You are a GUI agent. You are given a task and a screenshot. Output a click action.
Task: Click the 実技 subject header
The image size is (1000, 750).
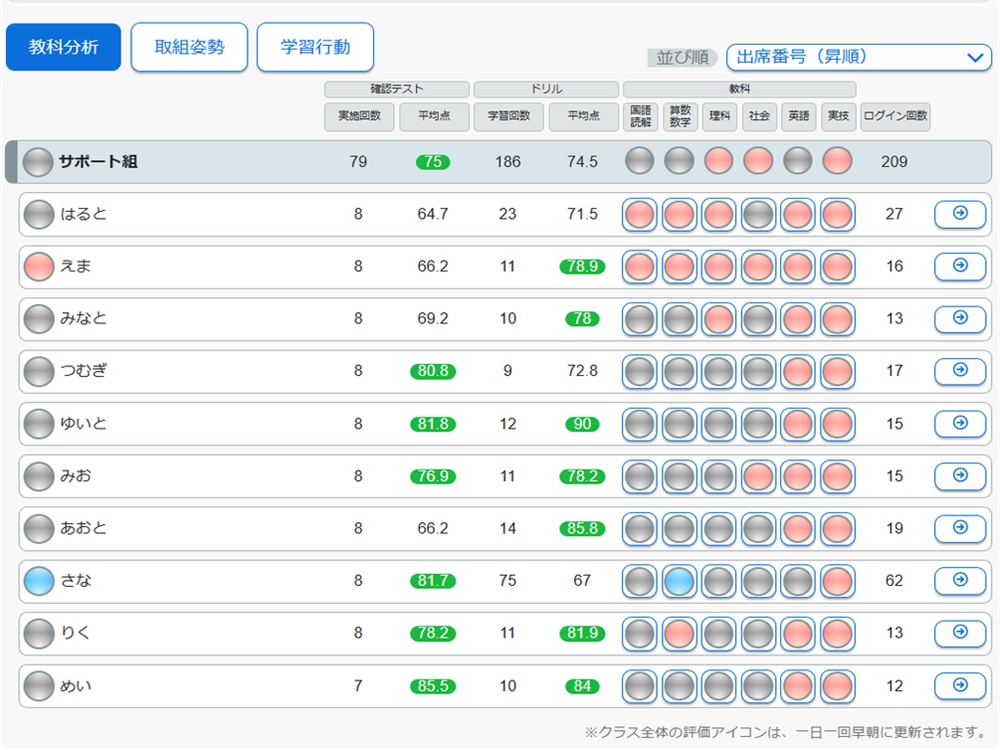[x=838, y=116]
